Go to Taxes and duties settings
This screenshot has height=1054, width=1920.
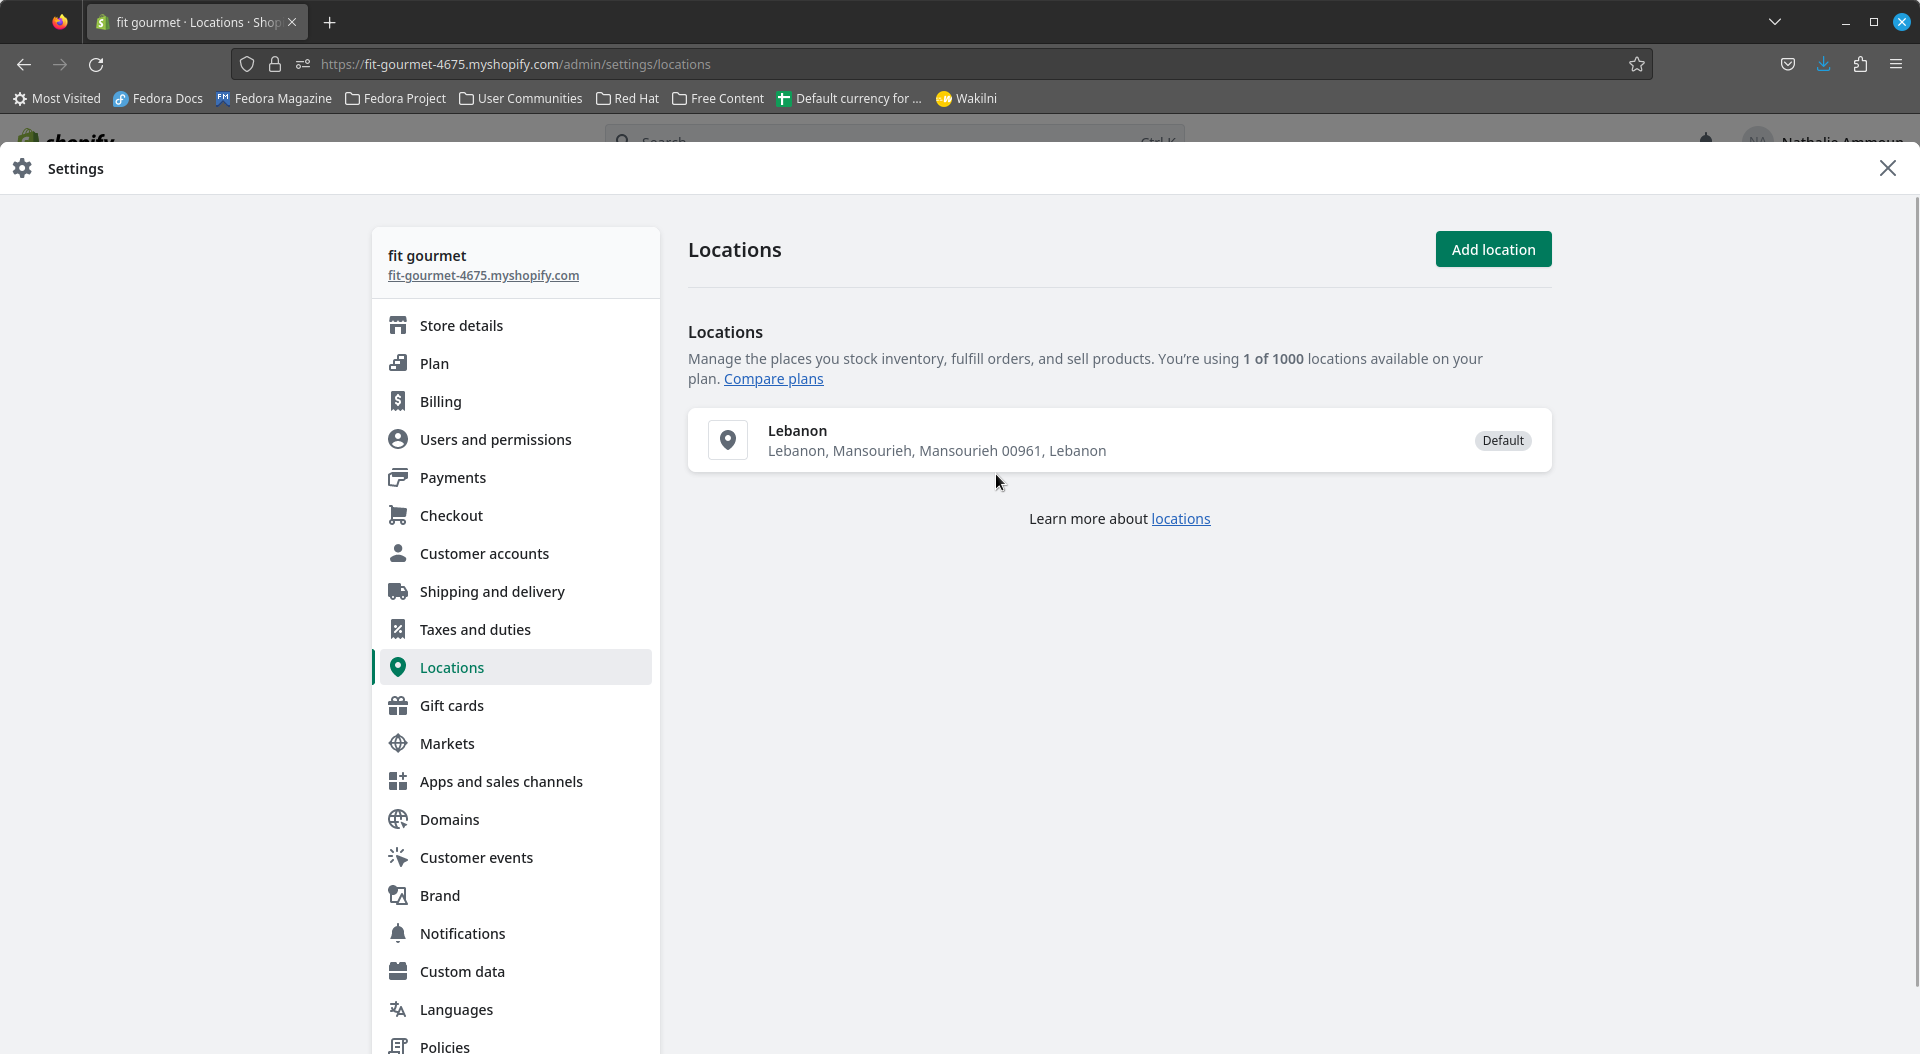(475, 630)
